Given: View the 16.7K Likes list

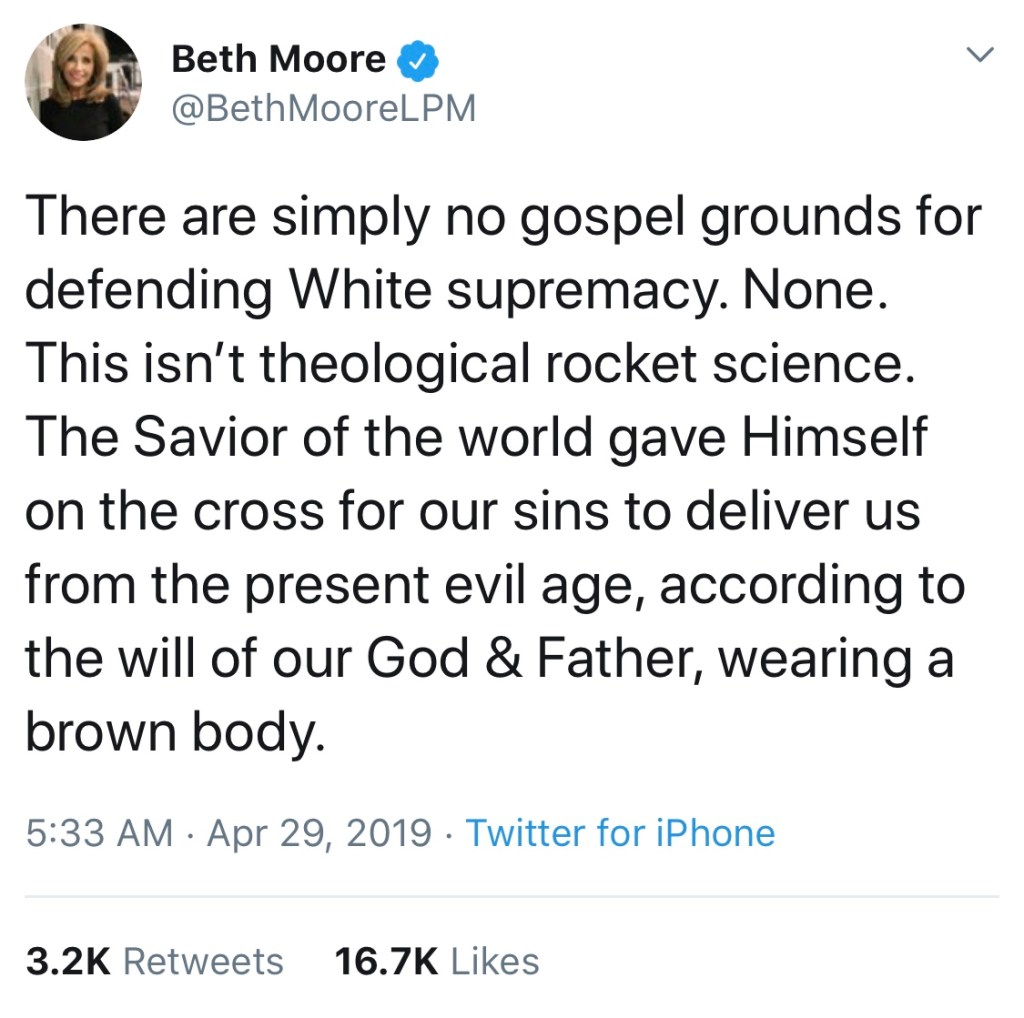Looking at the screenshot, I should [437, 961].
